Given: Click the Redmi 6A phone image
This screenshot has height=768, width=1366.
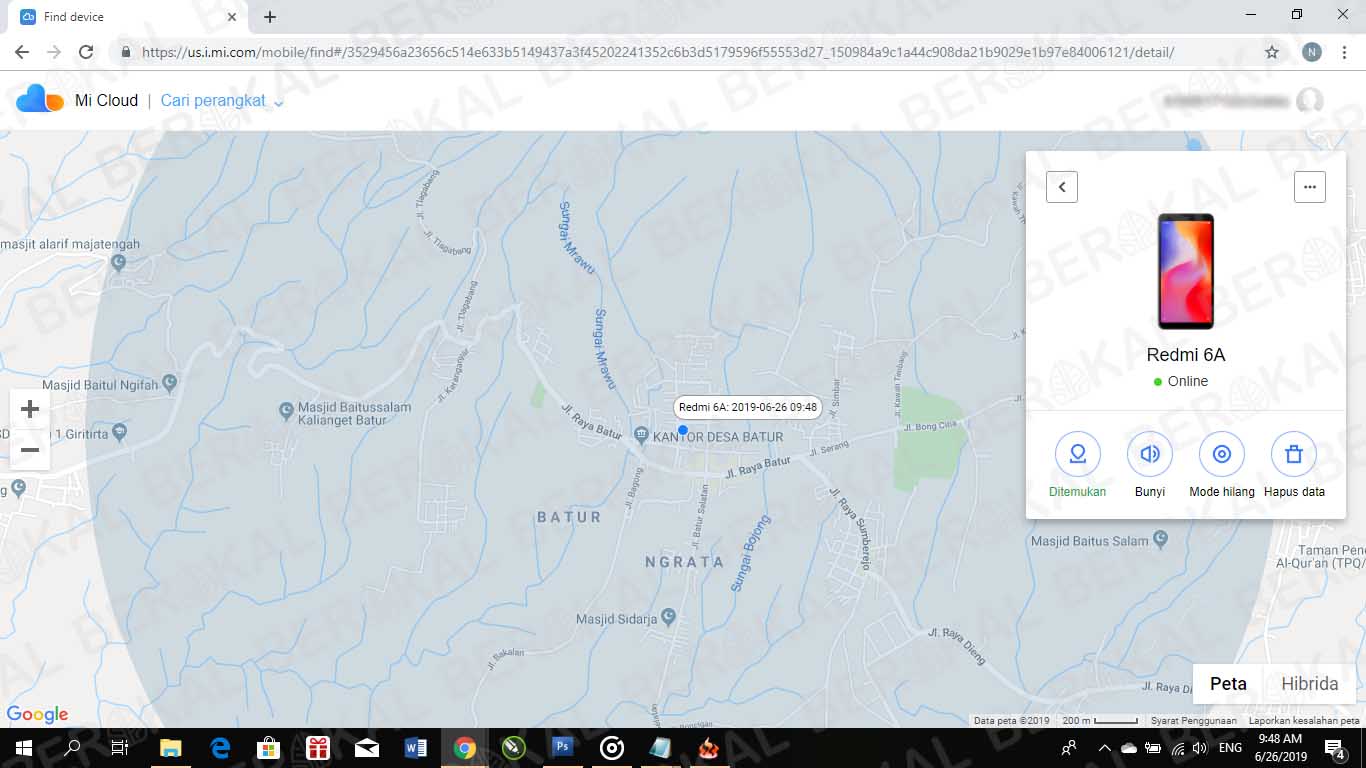Looking at the screenshot, I should point(1186,271).
